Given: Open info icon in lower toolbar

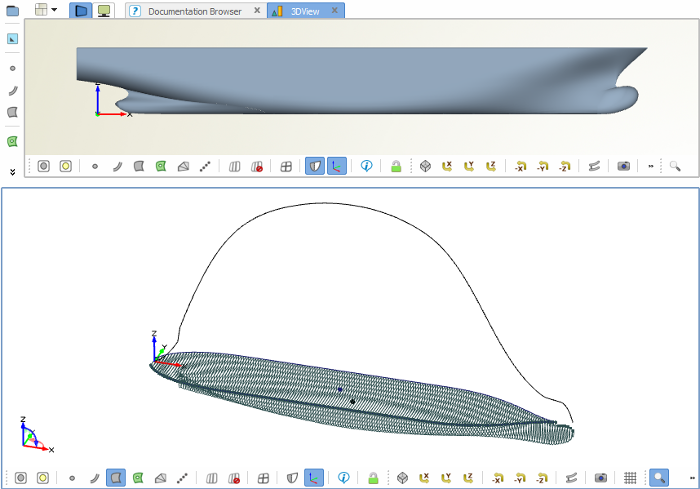Looking at the screenshot, I should pos(343,478).
